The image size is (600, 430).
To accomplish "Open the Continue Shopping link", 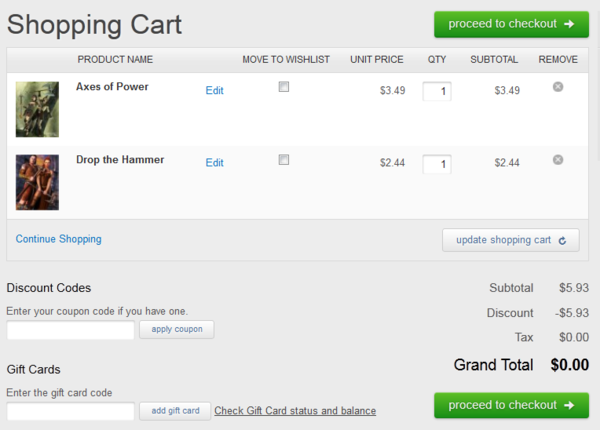I will [x=58, y=239].
